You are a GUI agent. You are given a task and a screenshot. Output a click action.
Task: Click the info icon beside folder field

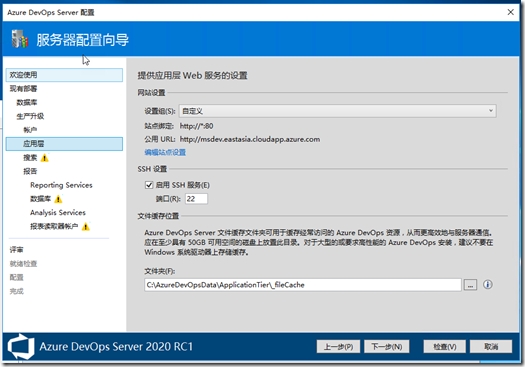tap(488, 285)
